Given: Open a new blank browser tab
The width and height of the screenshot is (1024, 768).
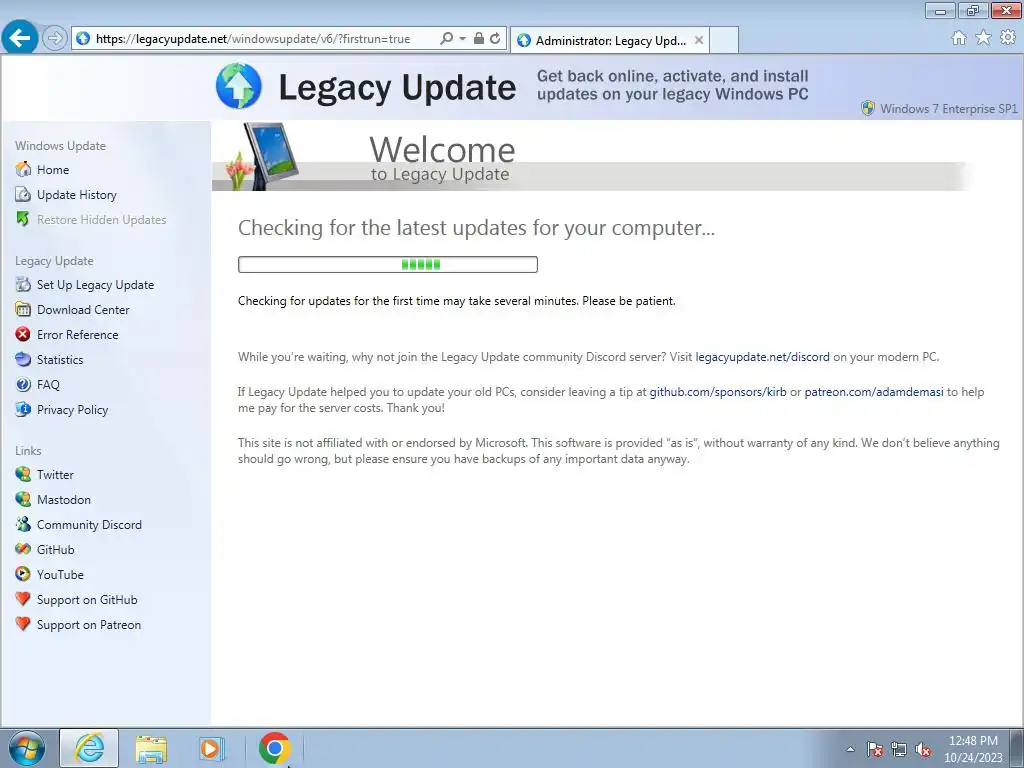Looking at the screenshot, I should (x=724, y=40).
